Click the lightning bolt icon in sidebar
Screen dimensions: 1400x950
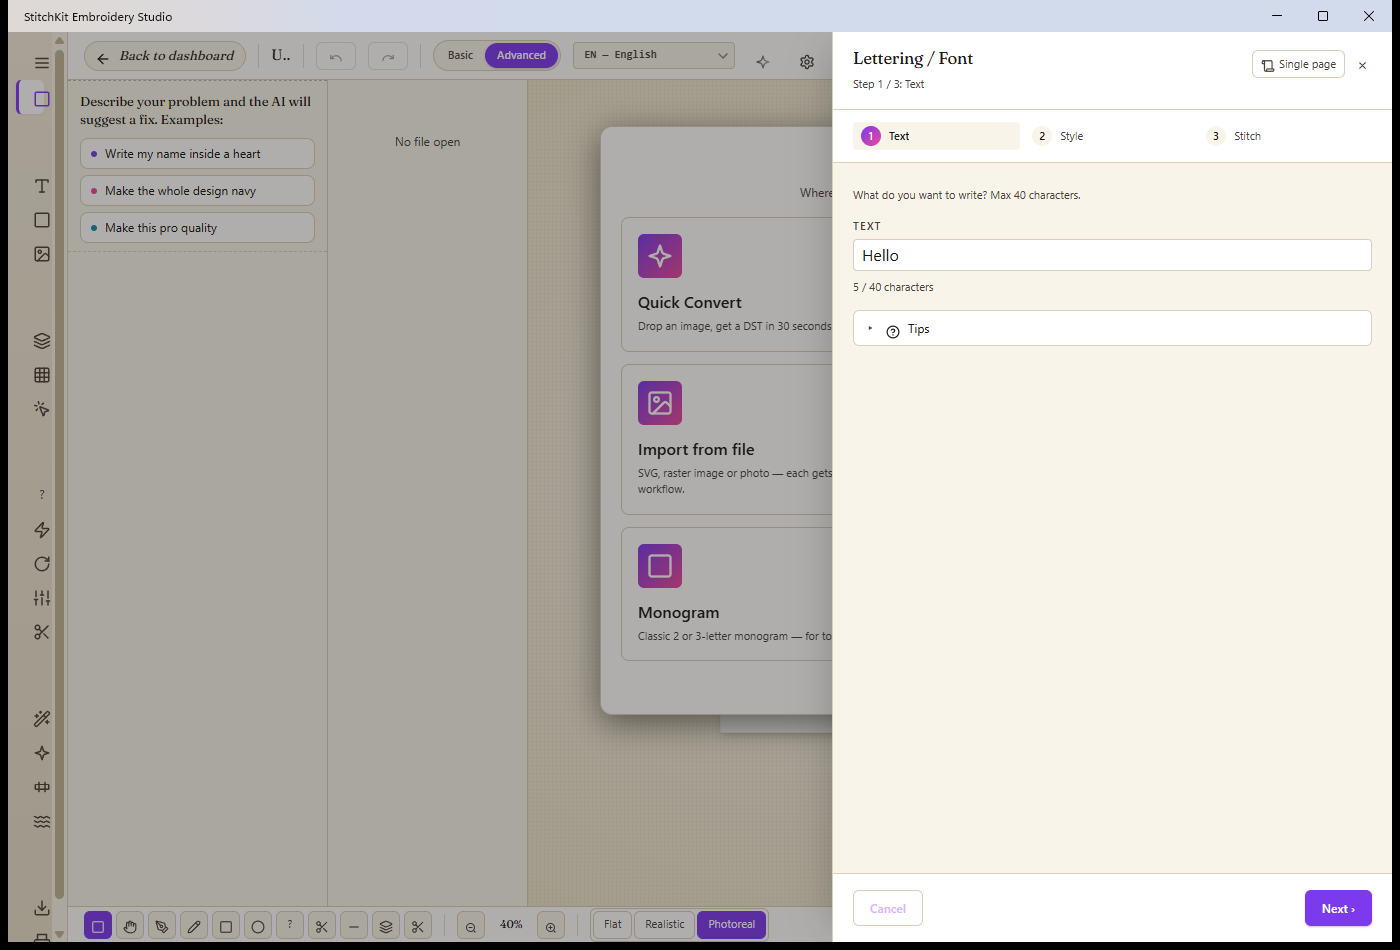42,530
